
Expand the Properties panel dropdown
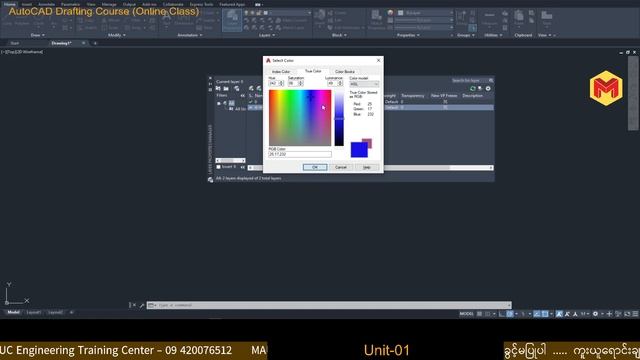click(408, 35)
